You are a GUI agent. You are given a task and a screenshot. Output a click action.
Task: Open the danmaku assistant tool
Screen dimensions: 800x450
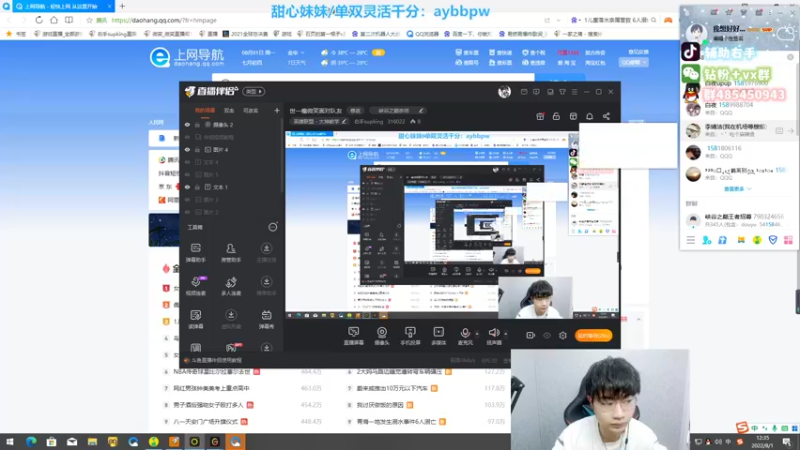pos(195,253)
